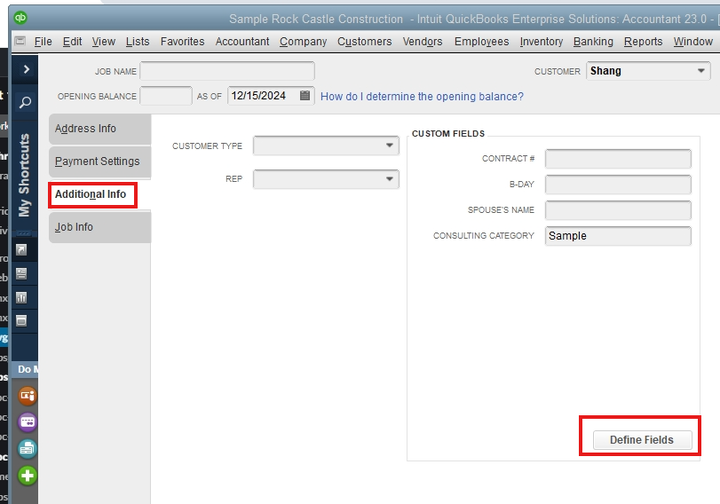The width and height of the screenshot is (720, 504).
Task: Click the purple round calendar icon
Action: tap(28, 422)
